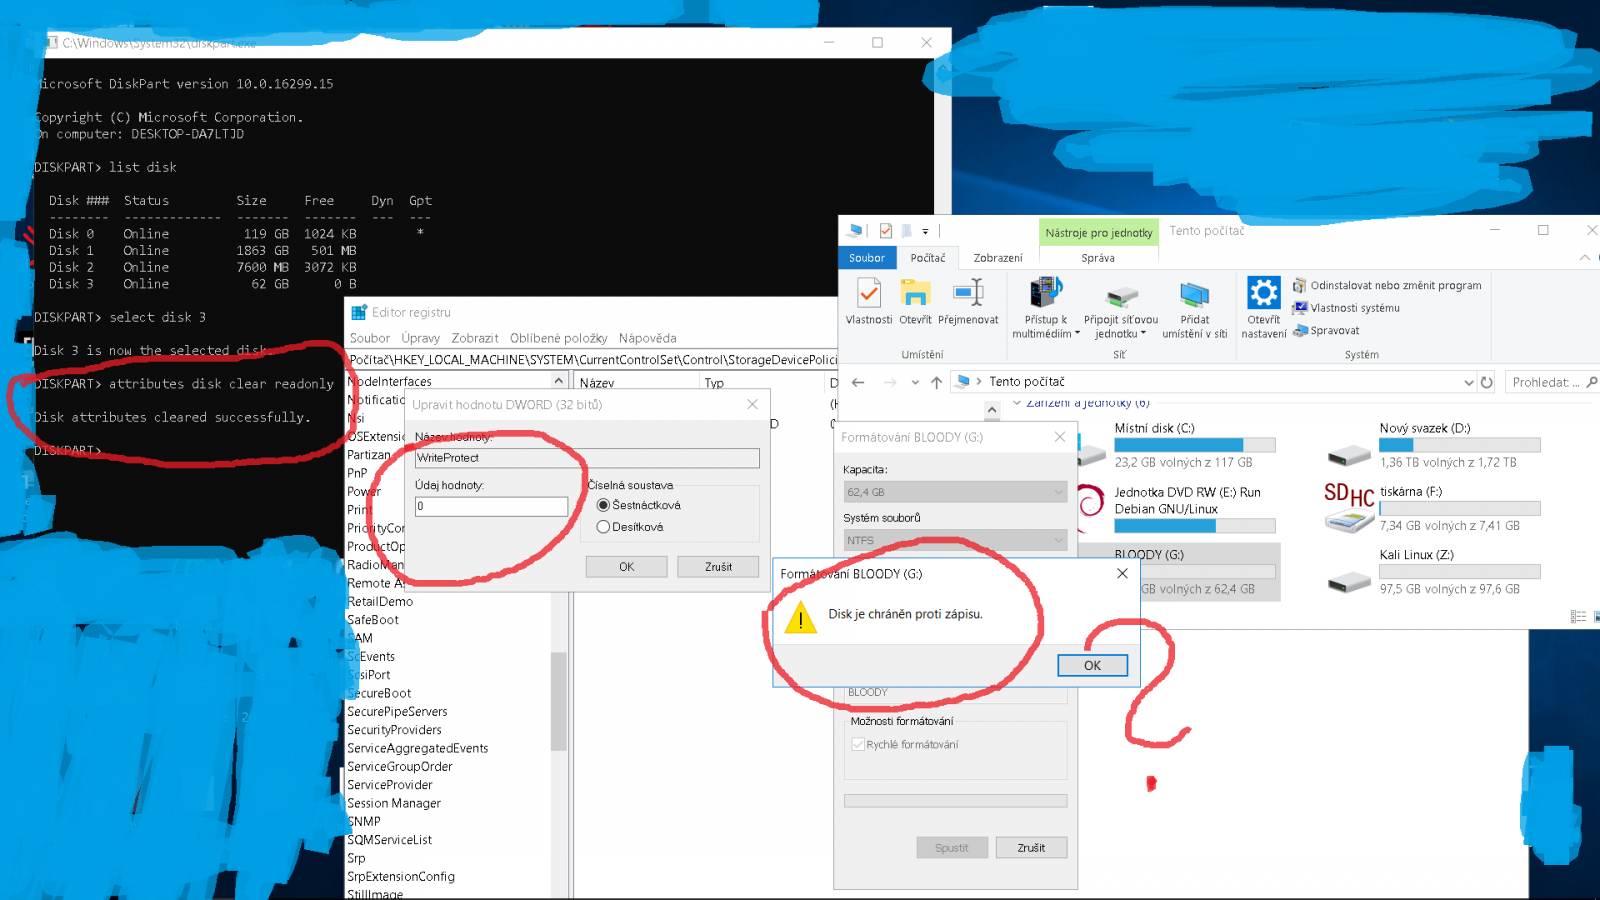This screenshot has height=900, width=1600.
Task: Click the Explorer back arrow
Action: (x=858, y=382)
